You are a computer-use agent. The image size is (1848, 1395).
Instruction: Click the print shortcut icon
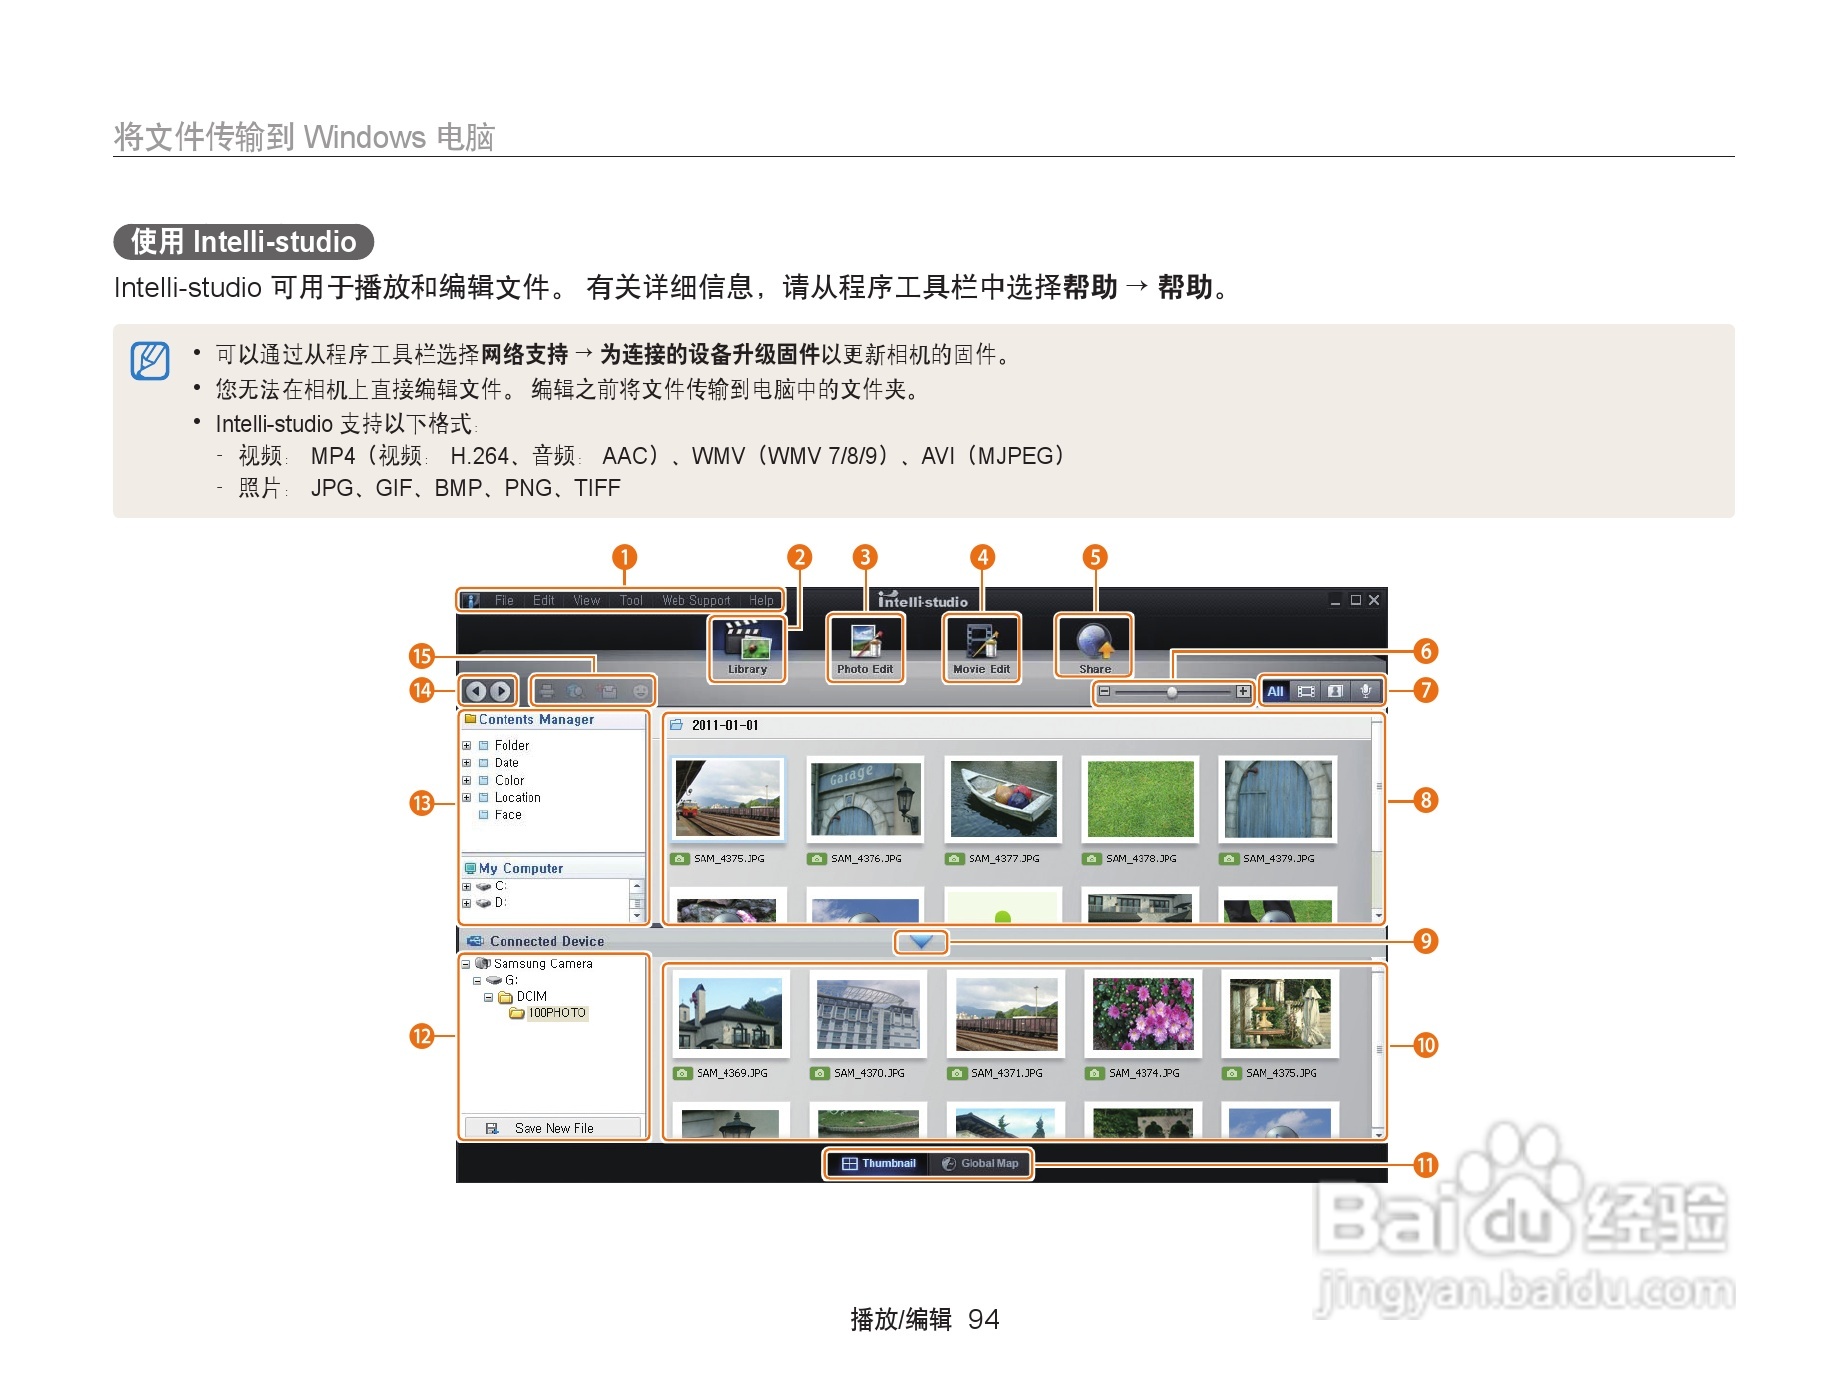coord(546,691)
